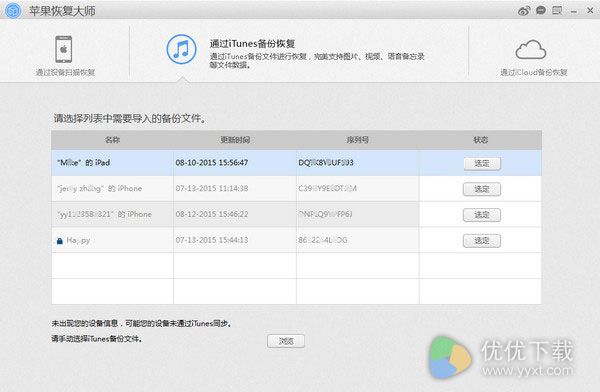Select the device scan phone icon

tap(64, 49)
